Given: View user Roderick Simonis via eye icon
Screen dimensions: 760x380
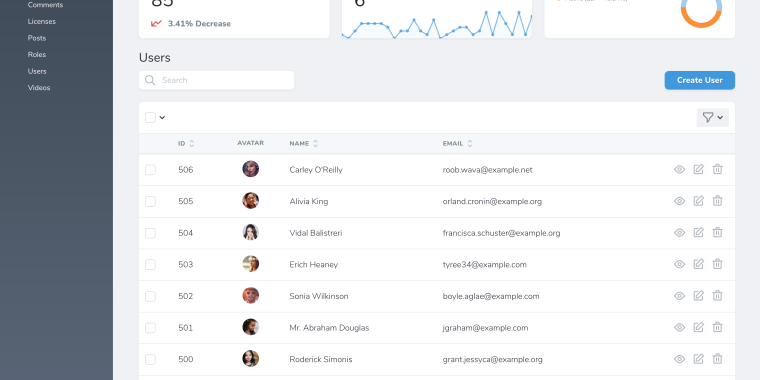Looking at the screenshot, I should (680, 359).
